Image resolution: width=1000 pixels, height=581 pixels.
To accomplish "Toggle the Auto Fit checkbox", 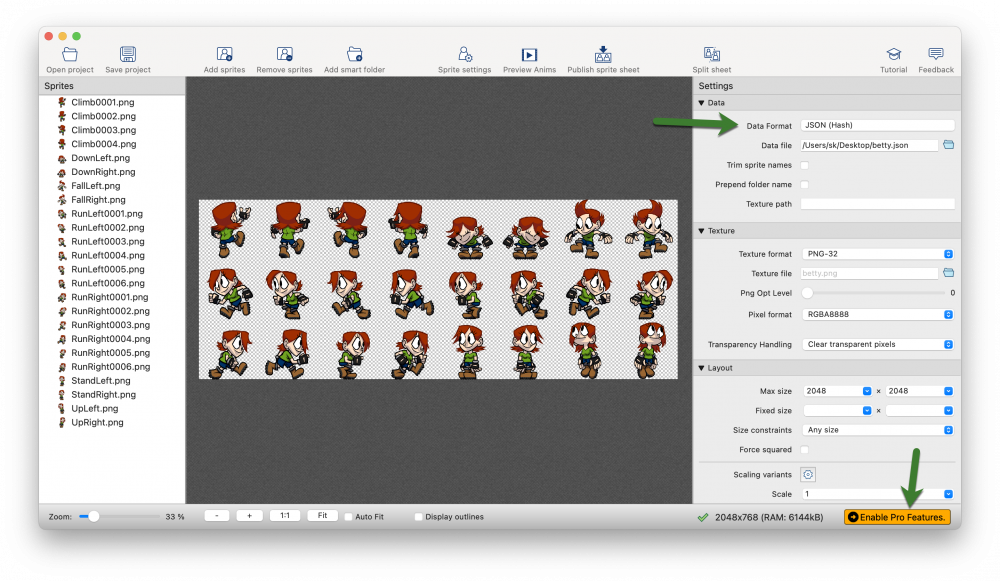I will tap(348, 517).
